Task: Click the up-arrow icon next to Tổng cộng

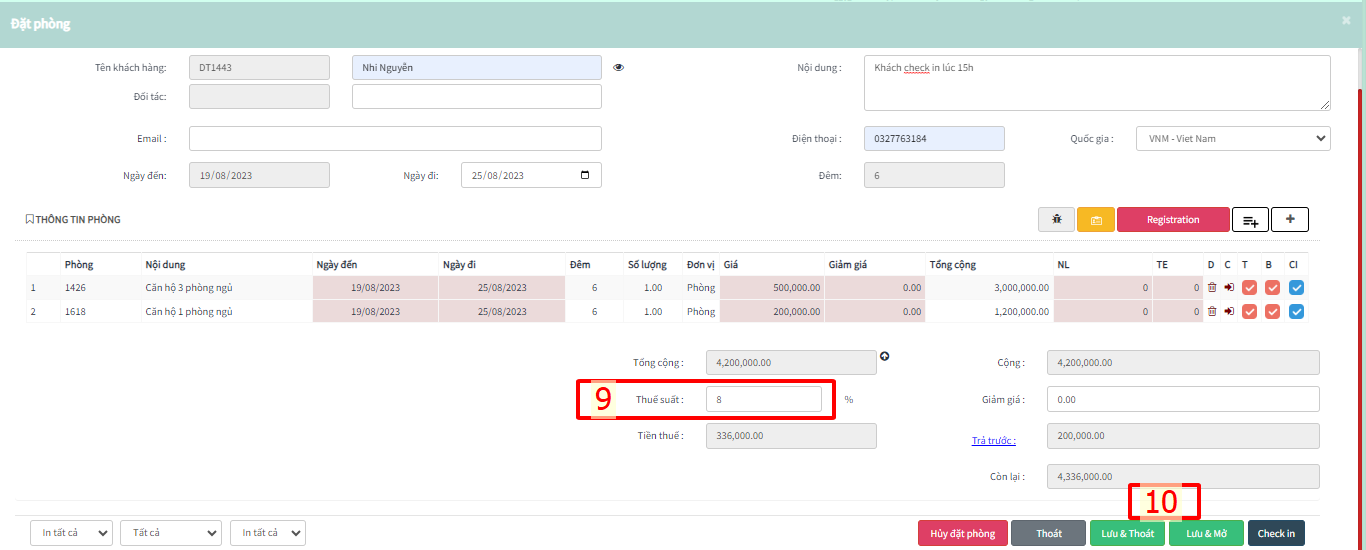Action: (884, 356)
